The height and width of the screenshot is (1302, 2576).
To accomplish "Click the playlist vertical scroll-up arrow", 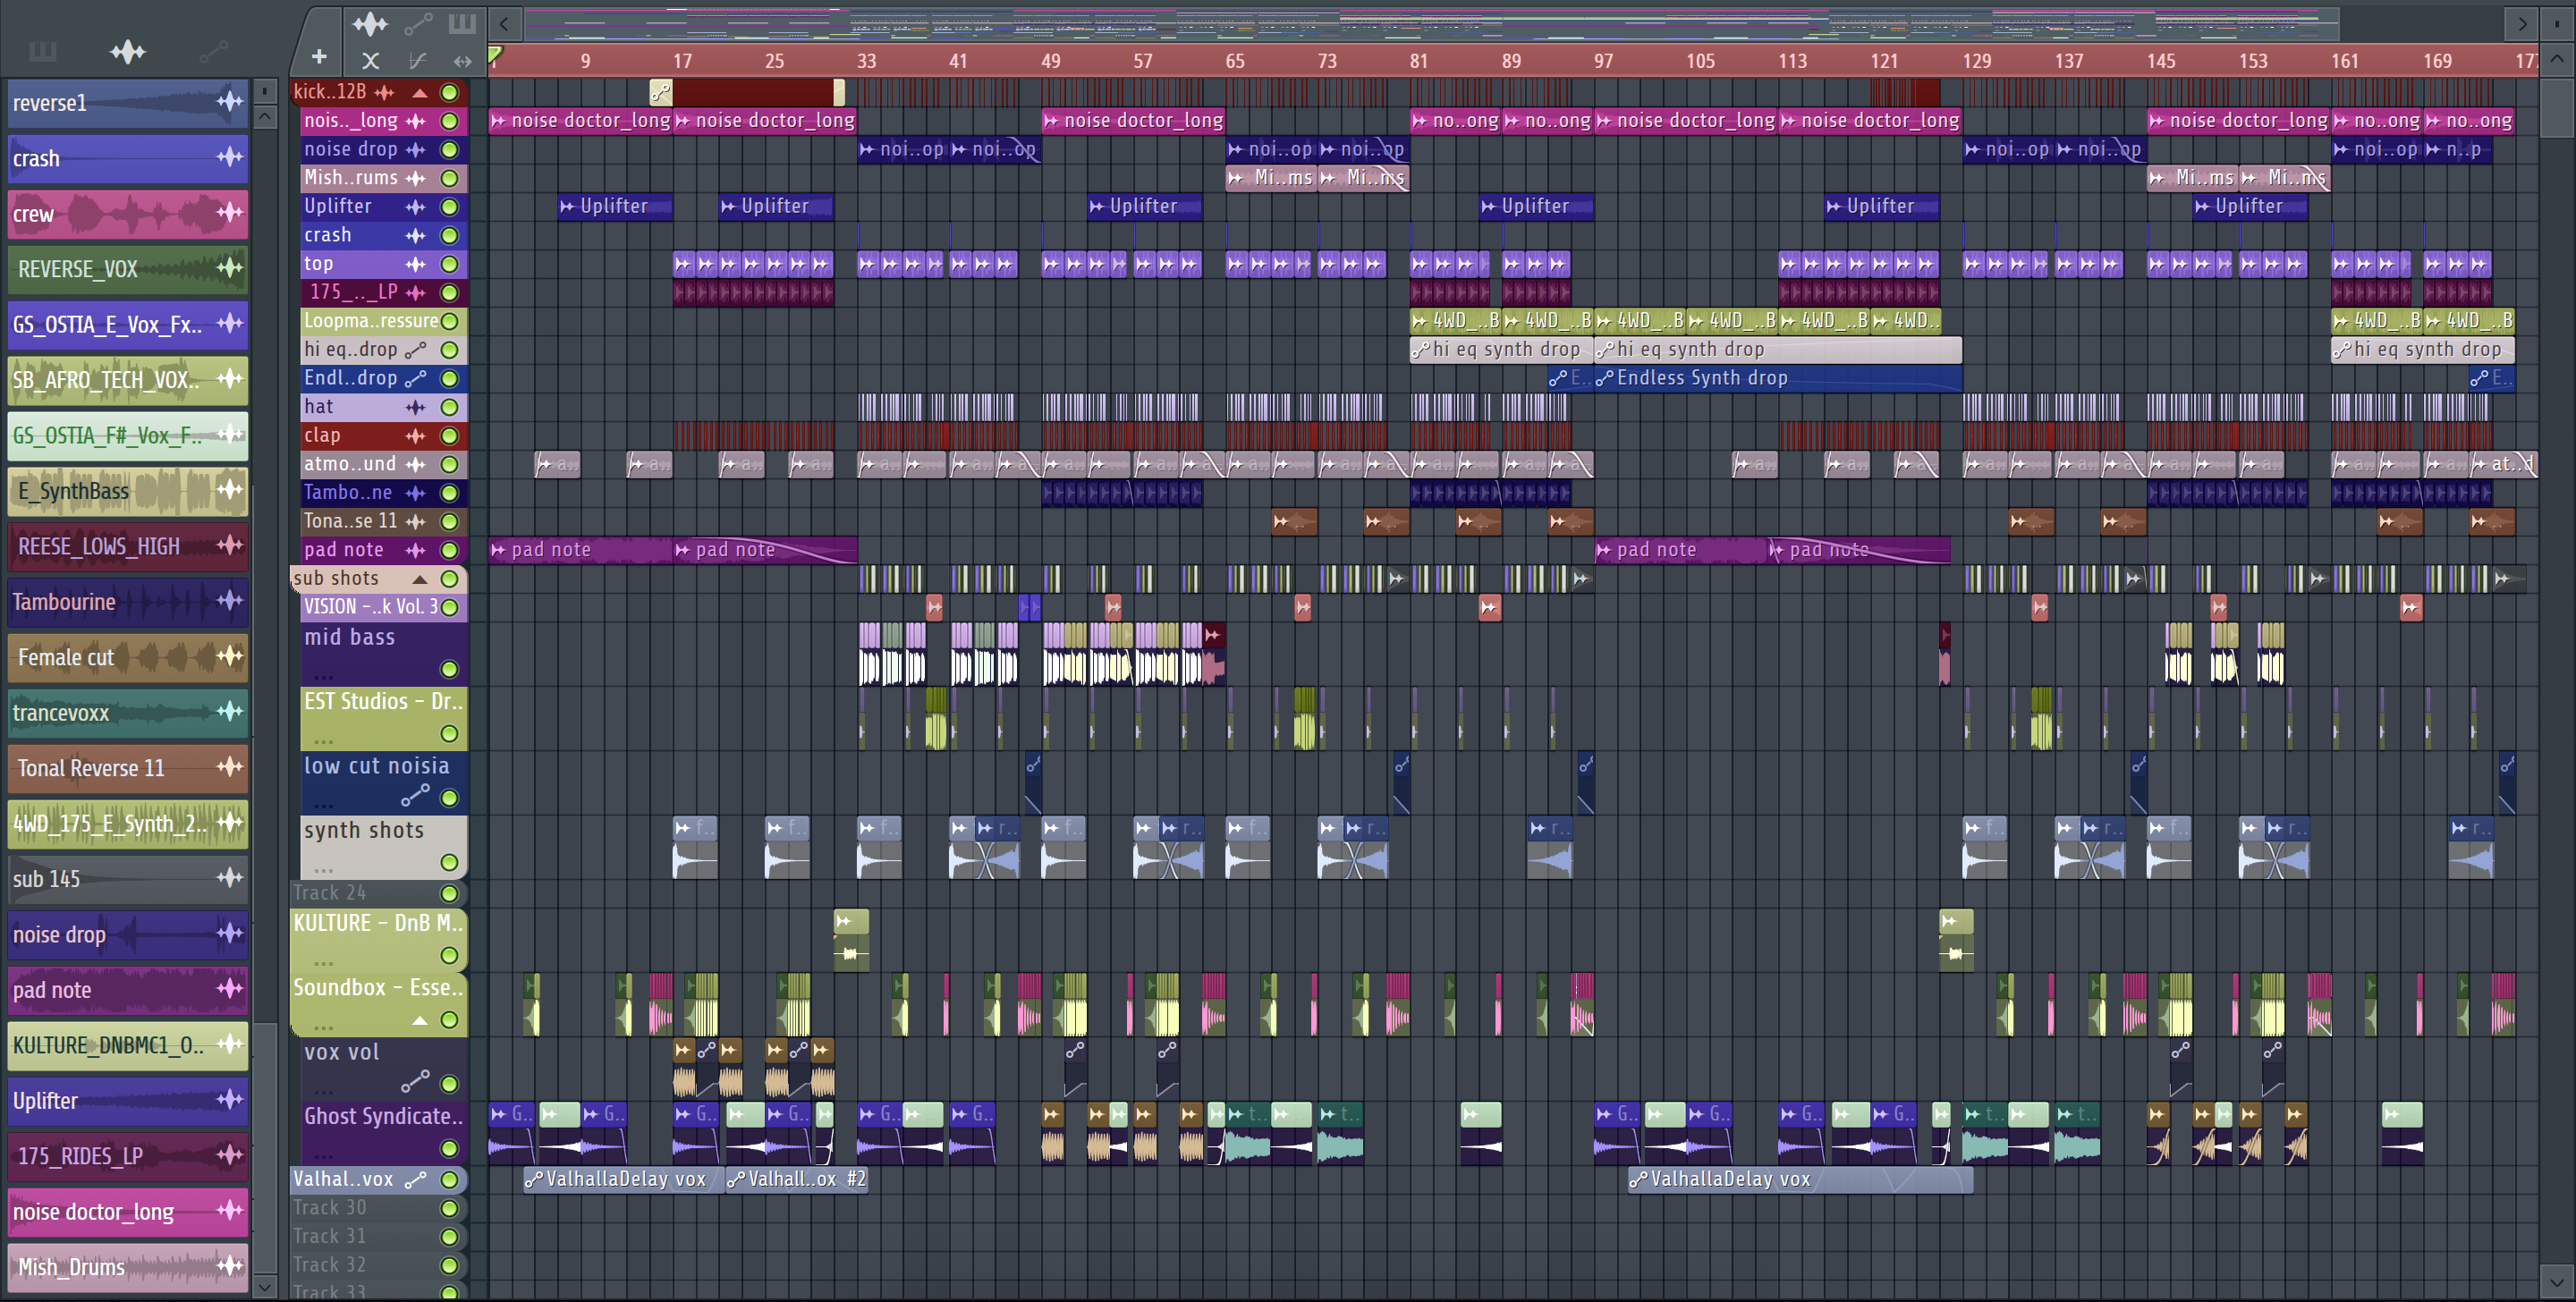I will point(2557,58).
